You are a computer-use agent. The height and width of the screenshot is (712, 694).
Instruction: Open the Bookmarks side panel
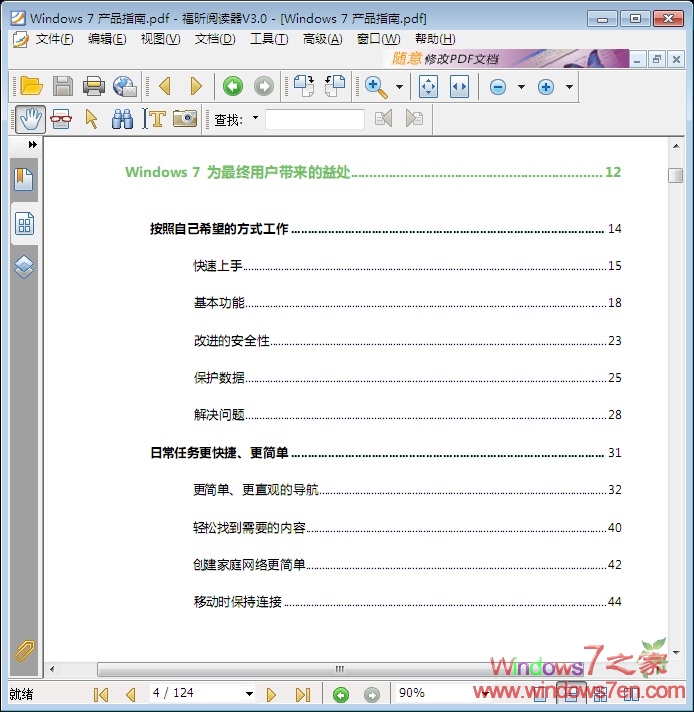[x=24, y=179]
